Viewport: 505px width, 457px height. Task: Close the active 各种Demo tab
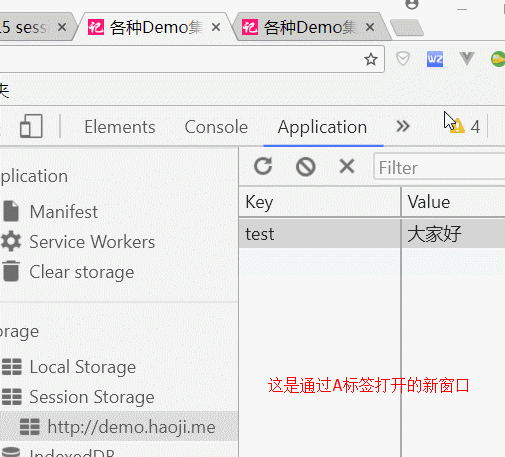tap(216, 27)
